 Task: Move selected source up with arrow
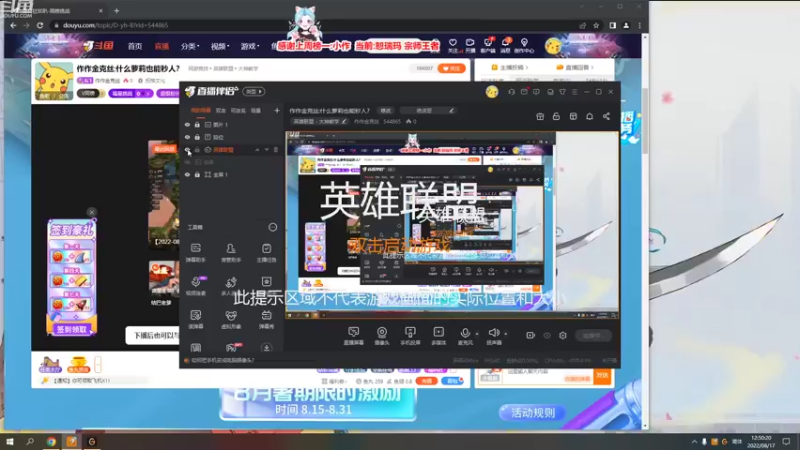(257, 149)
